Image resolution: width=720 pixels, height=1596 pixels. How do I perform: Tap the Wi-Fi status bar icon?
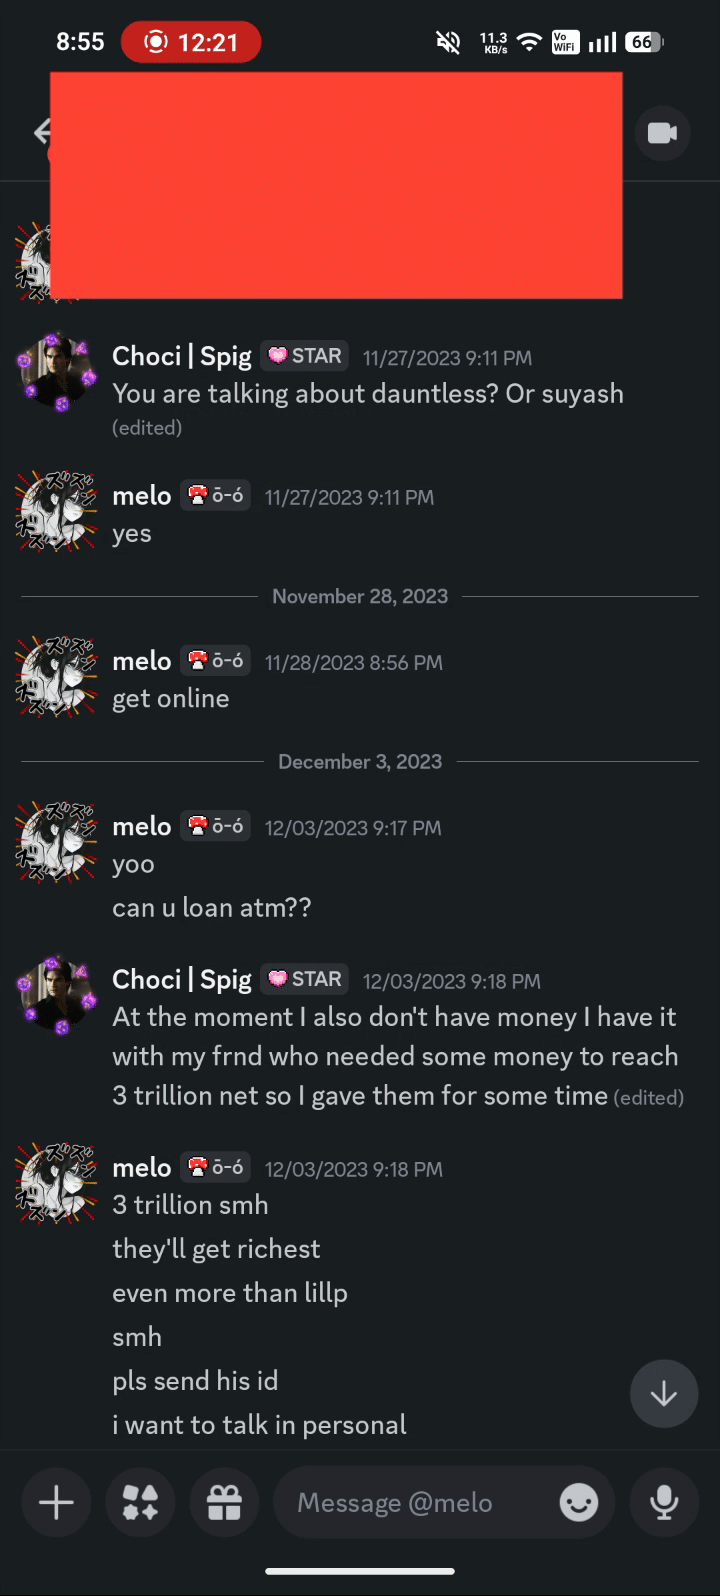530,42
